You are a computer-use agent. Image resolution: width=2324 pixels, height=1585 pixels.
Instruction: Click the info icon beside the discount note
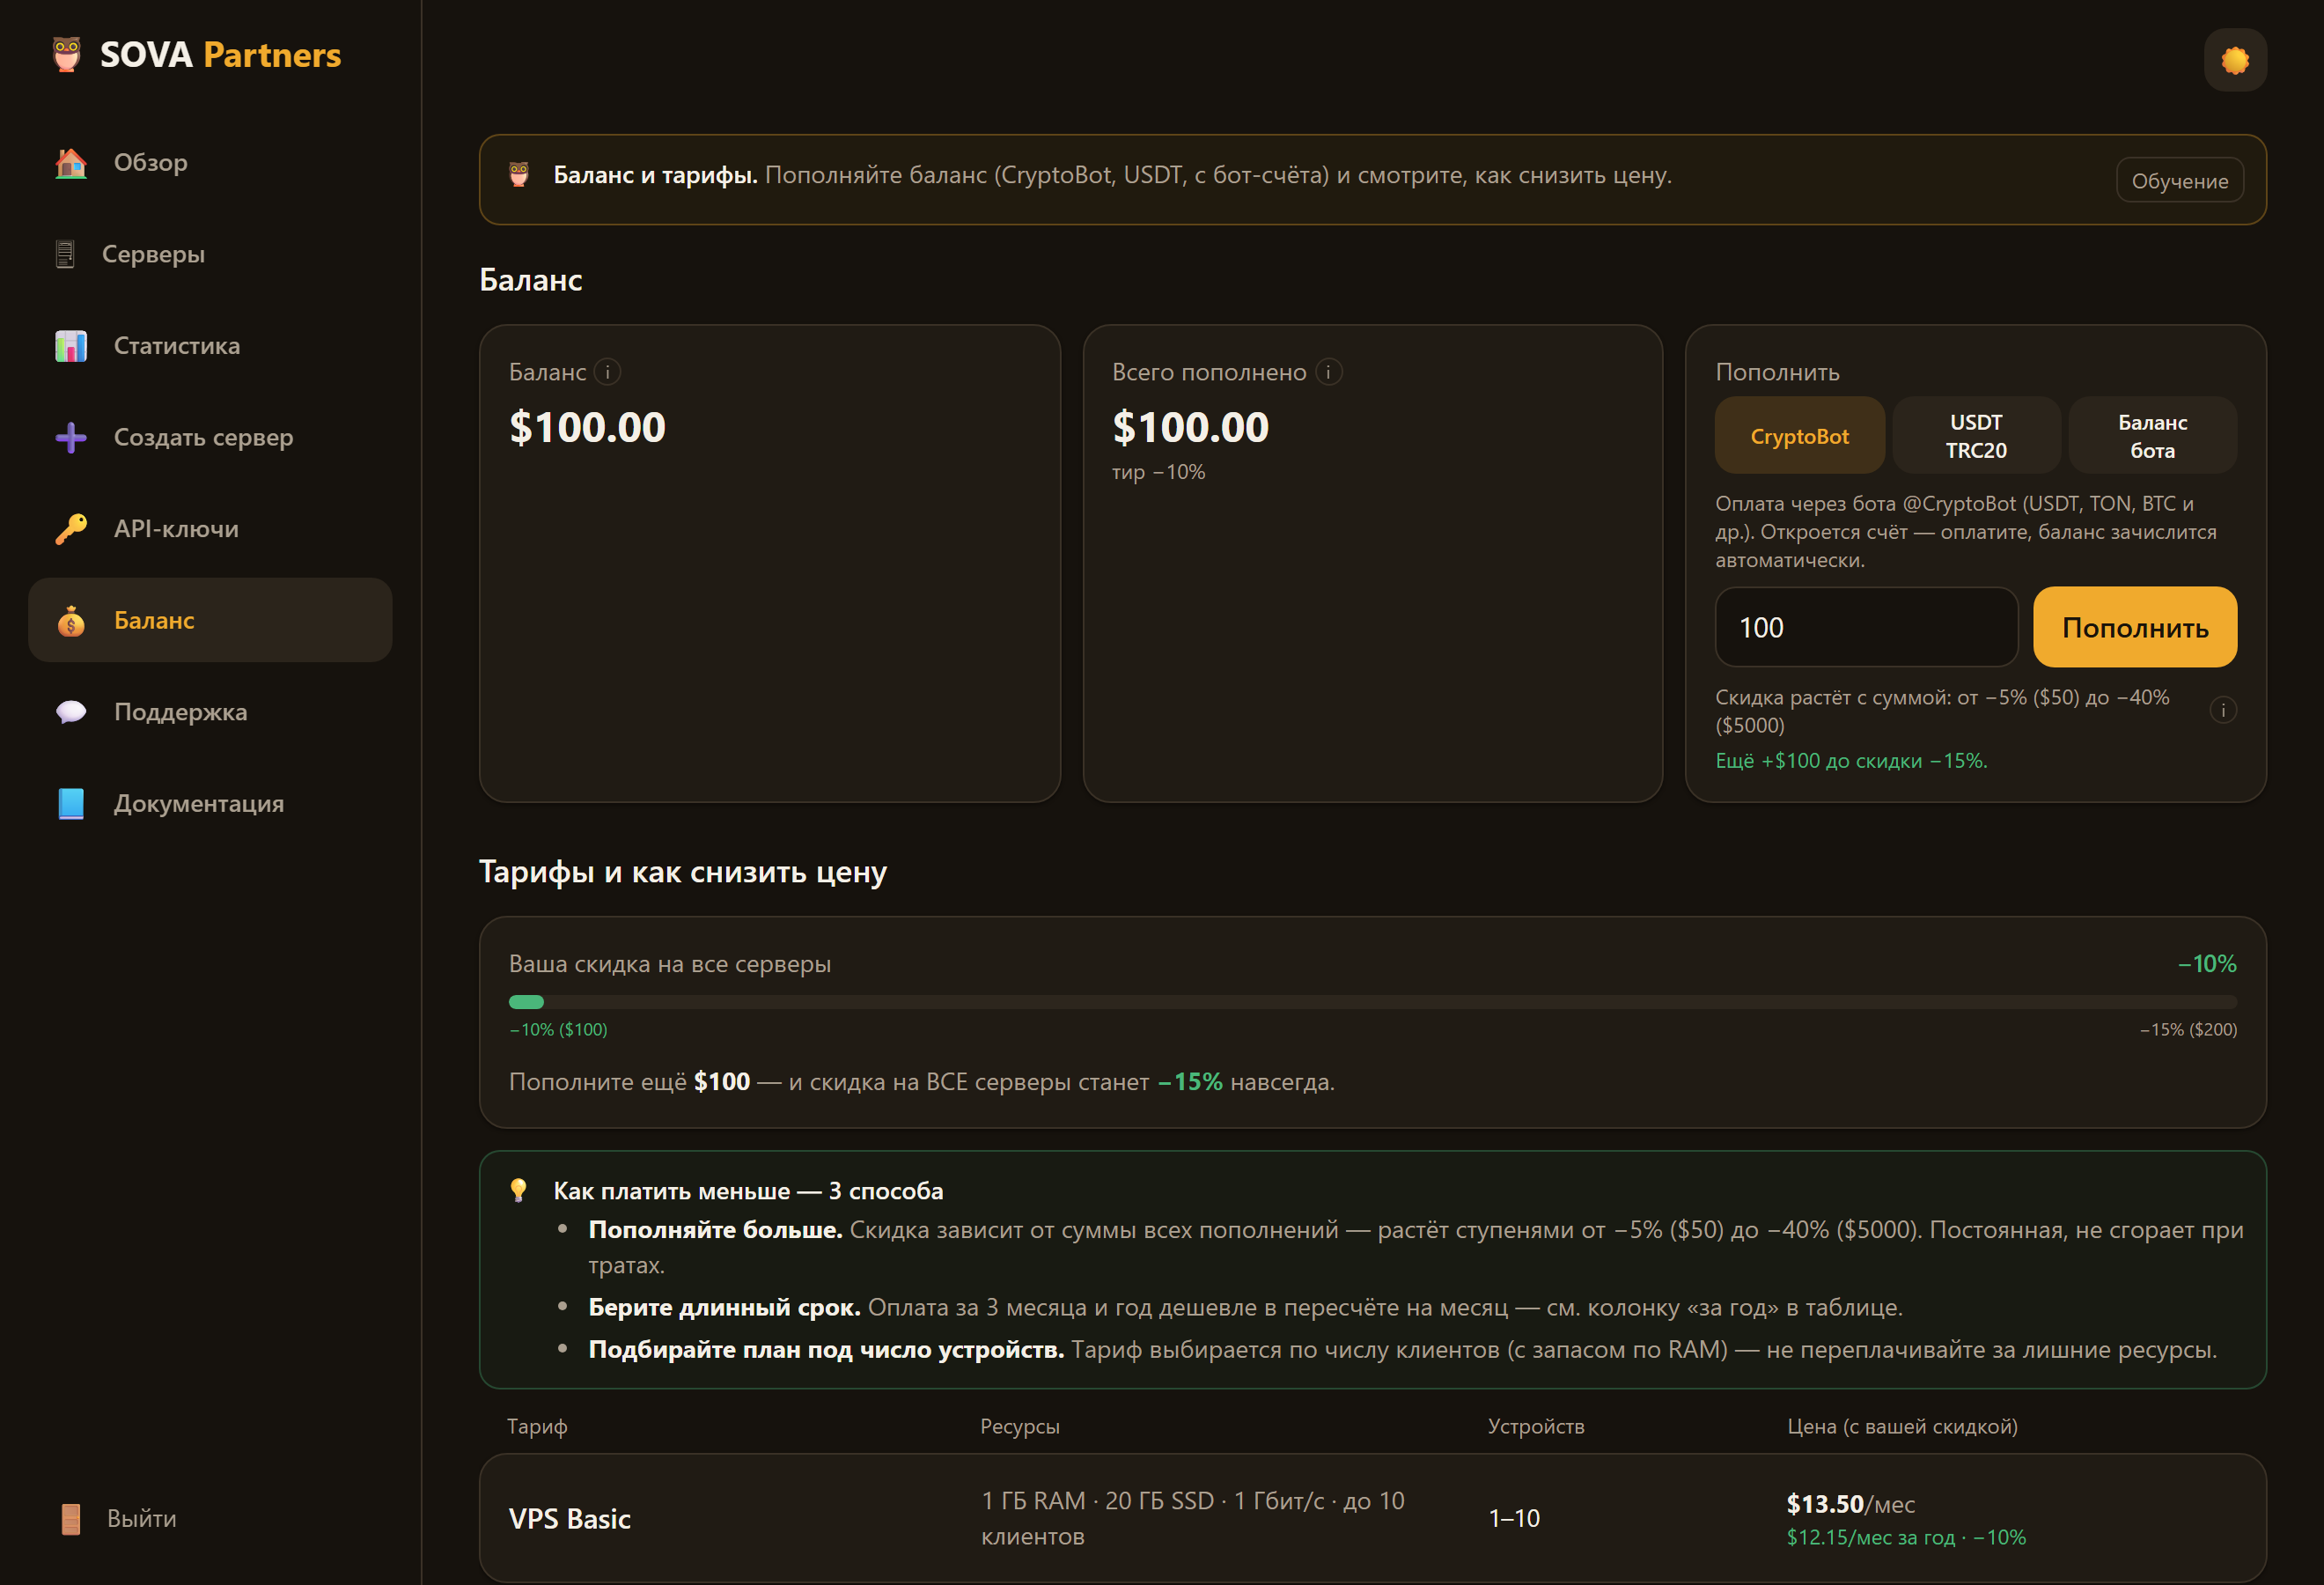2223,710
